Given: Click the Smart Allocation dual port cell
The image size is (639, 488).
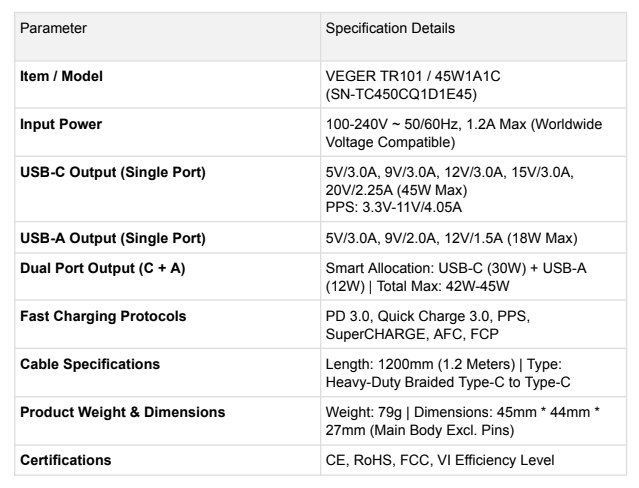Looking at the screenshot, I should (x=473, y=277).
